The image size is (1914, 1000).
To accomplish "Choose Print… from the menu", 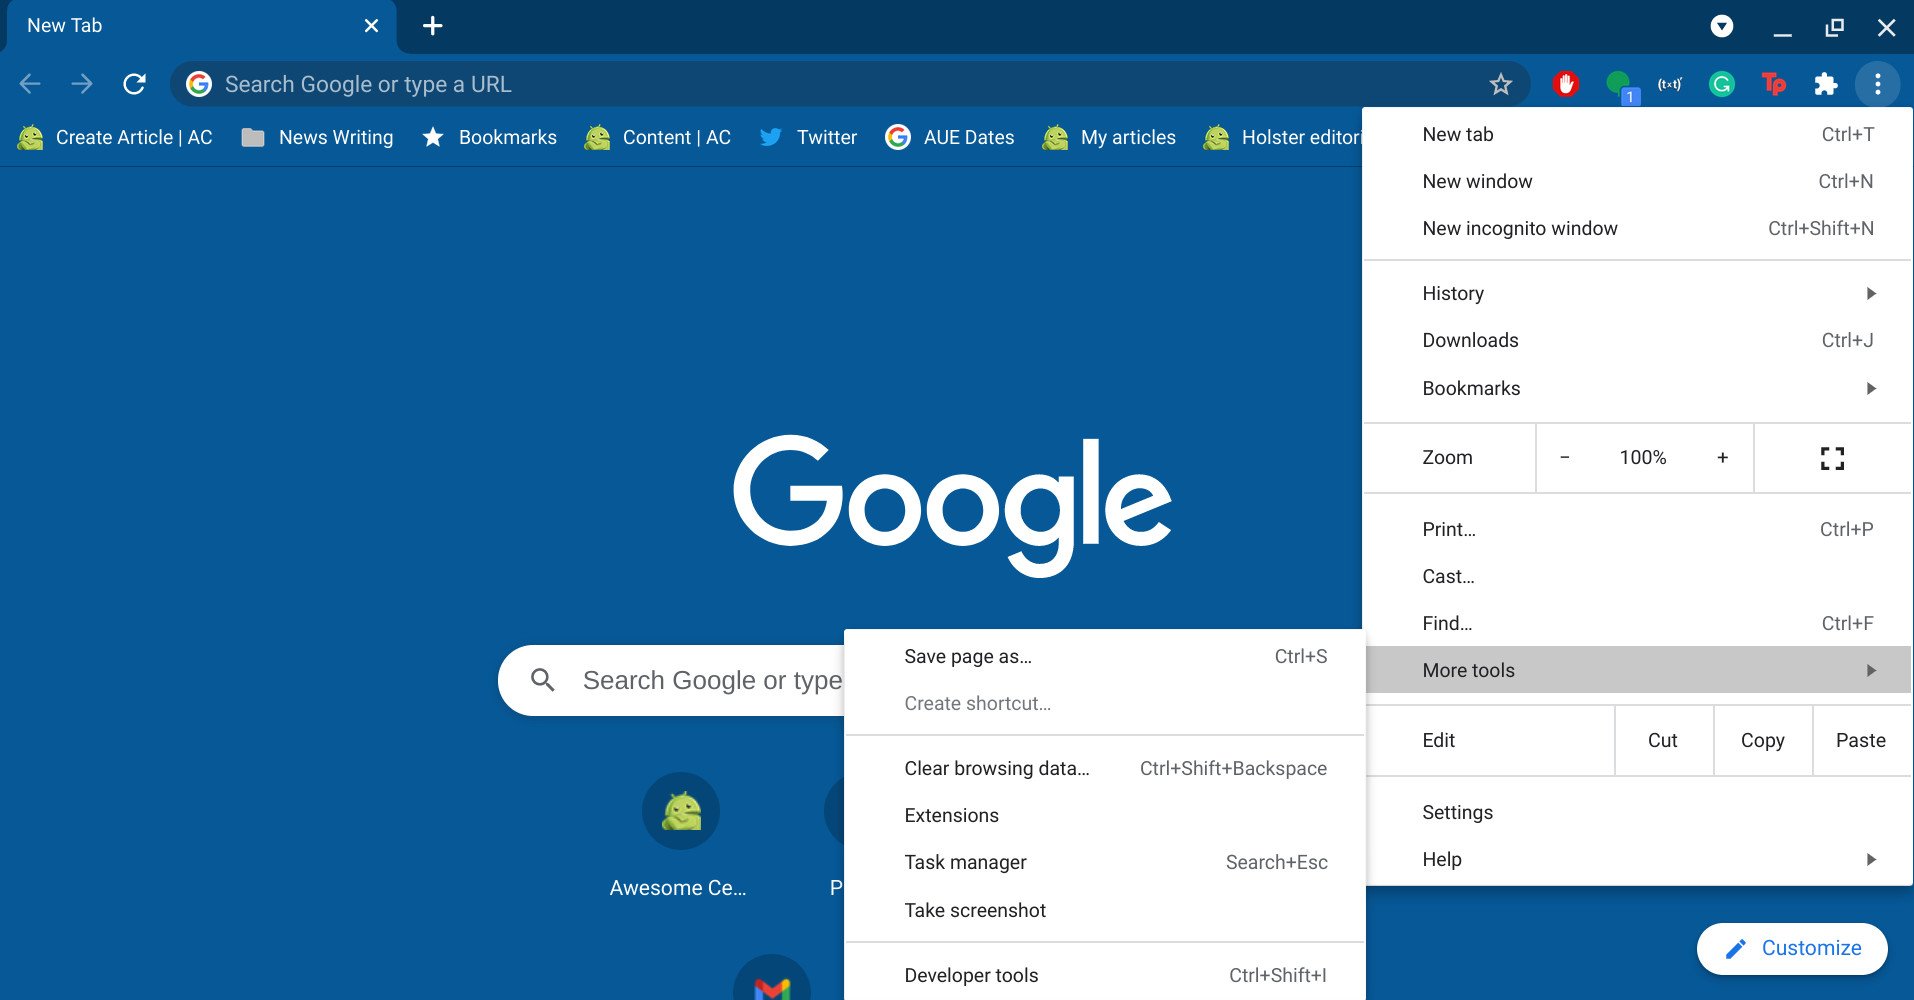I will [x=1637, y=529].
